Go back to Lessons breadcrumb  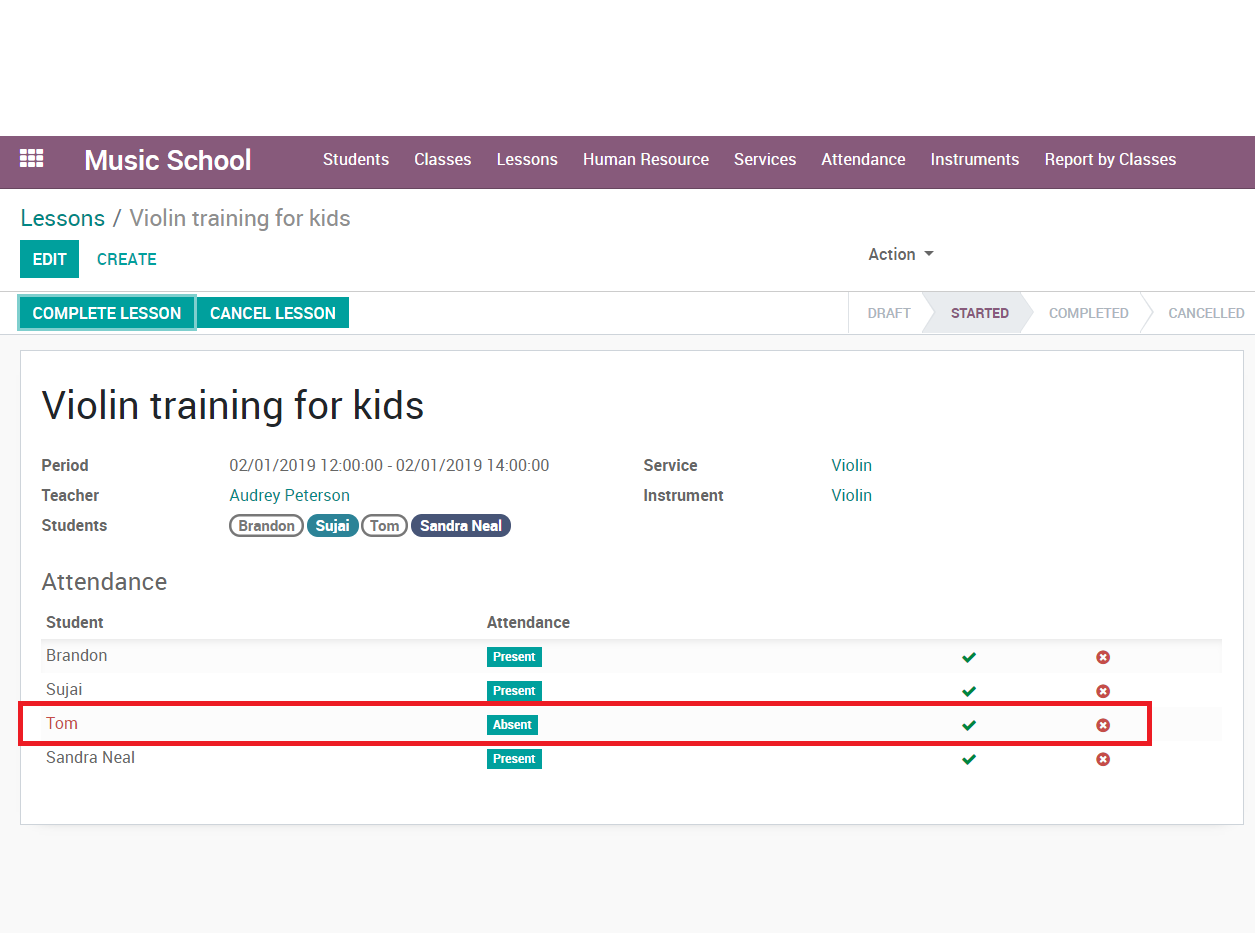tap(62, 218)
